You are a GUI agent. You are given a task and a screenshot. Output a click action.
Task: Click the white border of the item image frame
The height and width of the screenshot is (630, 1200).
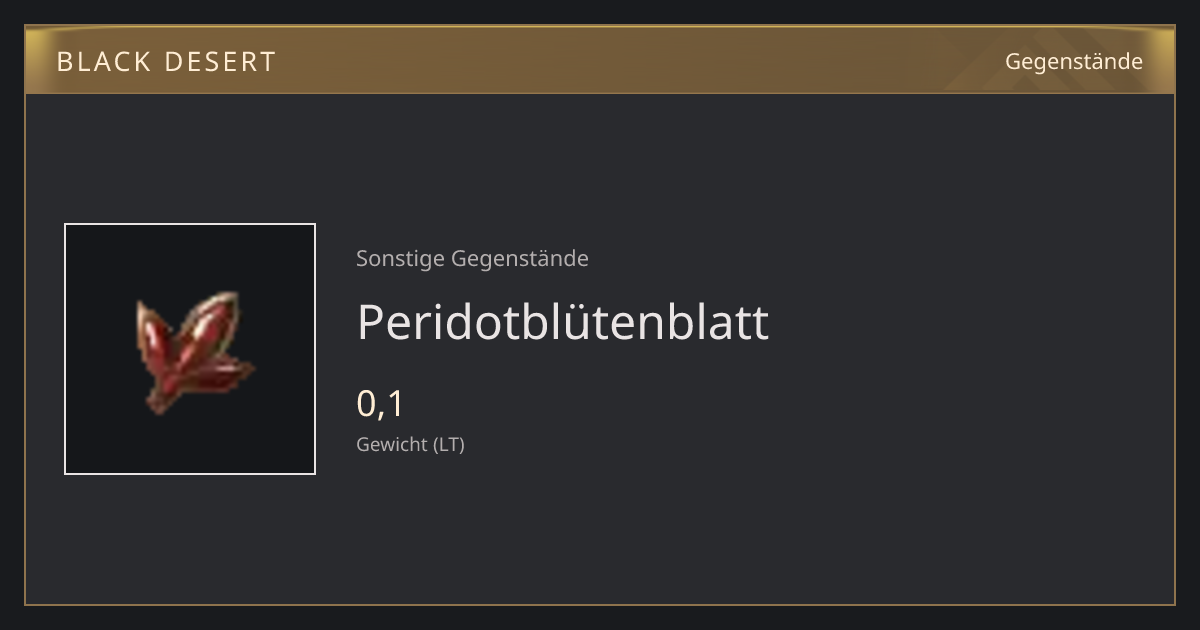(190, 224)
